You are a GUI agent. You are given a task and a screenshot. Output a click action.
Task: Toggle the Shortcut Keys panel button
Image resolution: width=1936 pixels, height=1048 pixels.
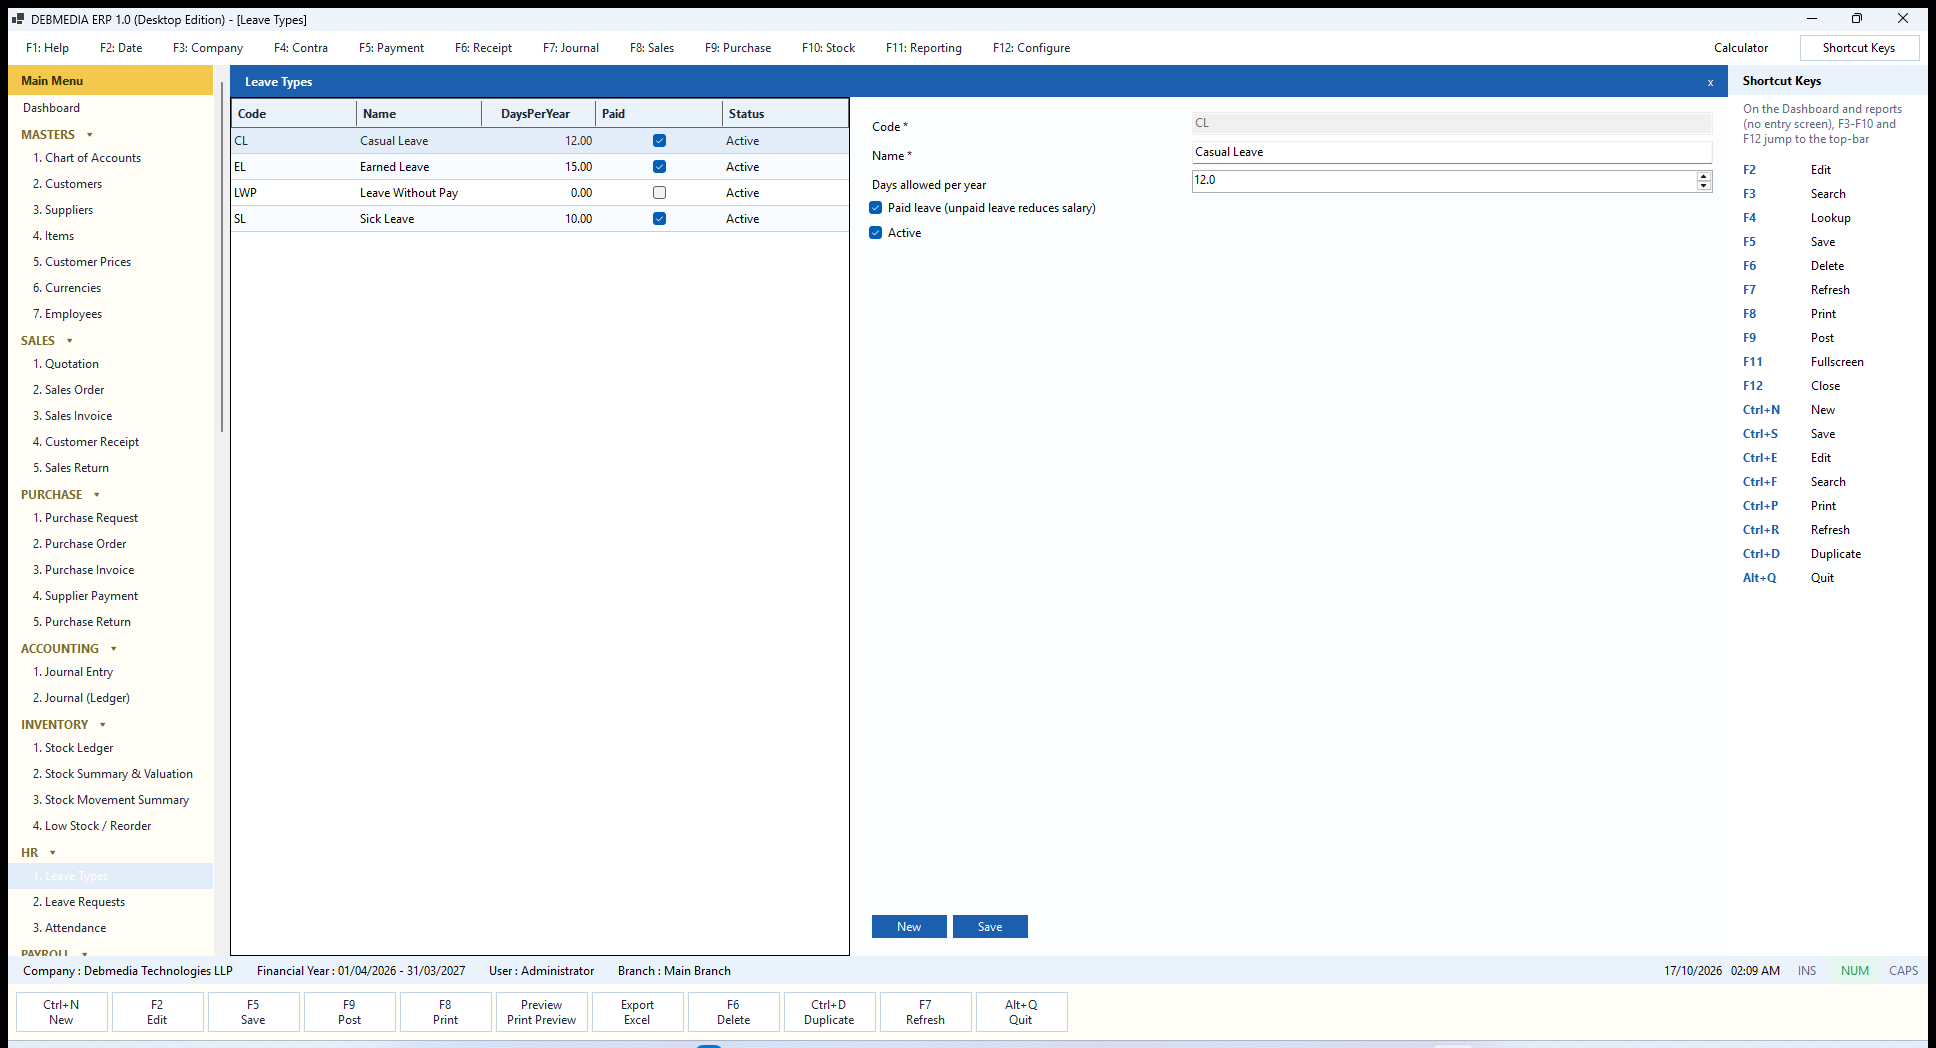pyautogui.click(x=1859, y=48)
